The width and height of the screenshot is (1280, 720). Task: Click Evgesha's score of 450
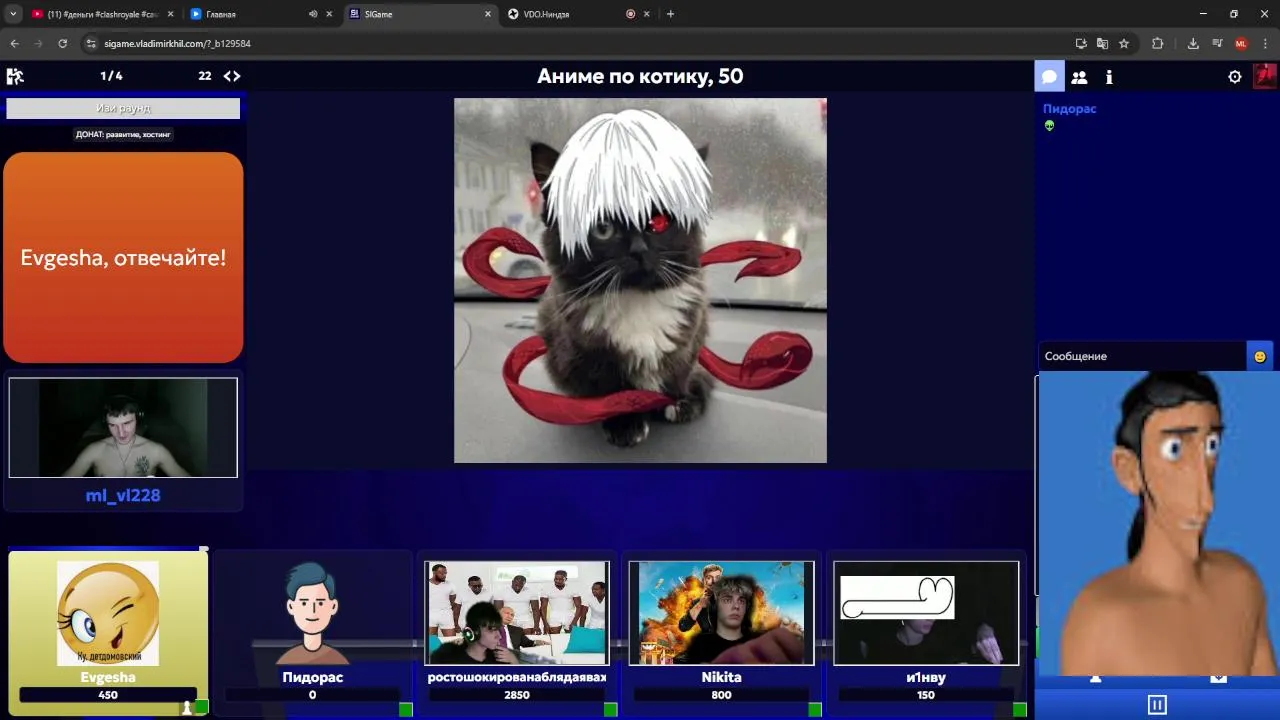(x=108, y=695)
